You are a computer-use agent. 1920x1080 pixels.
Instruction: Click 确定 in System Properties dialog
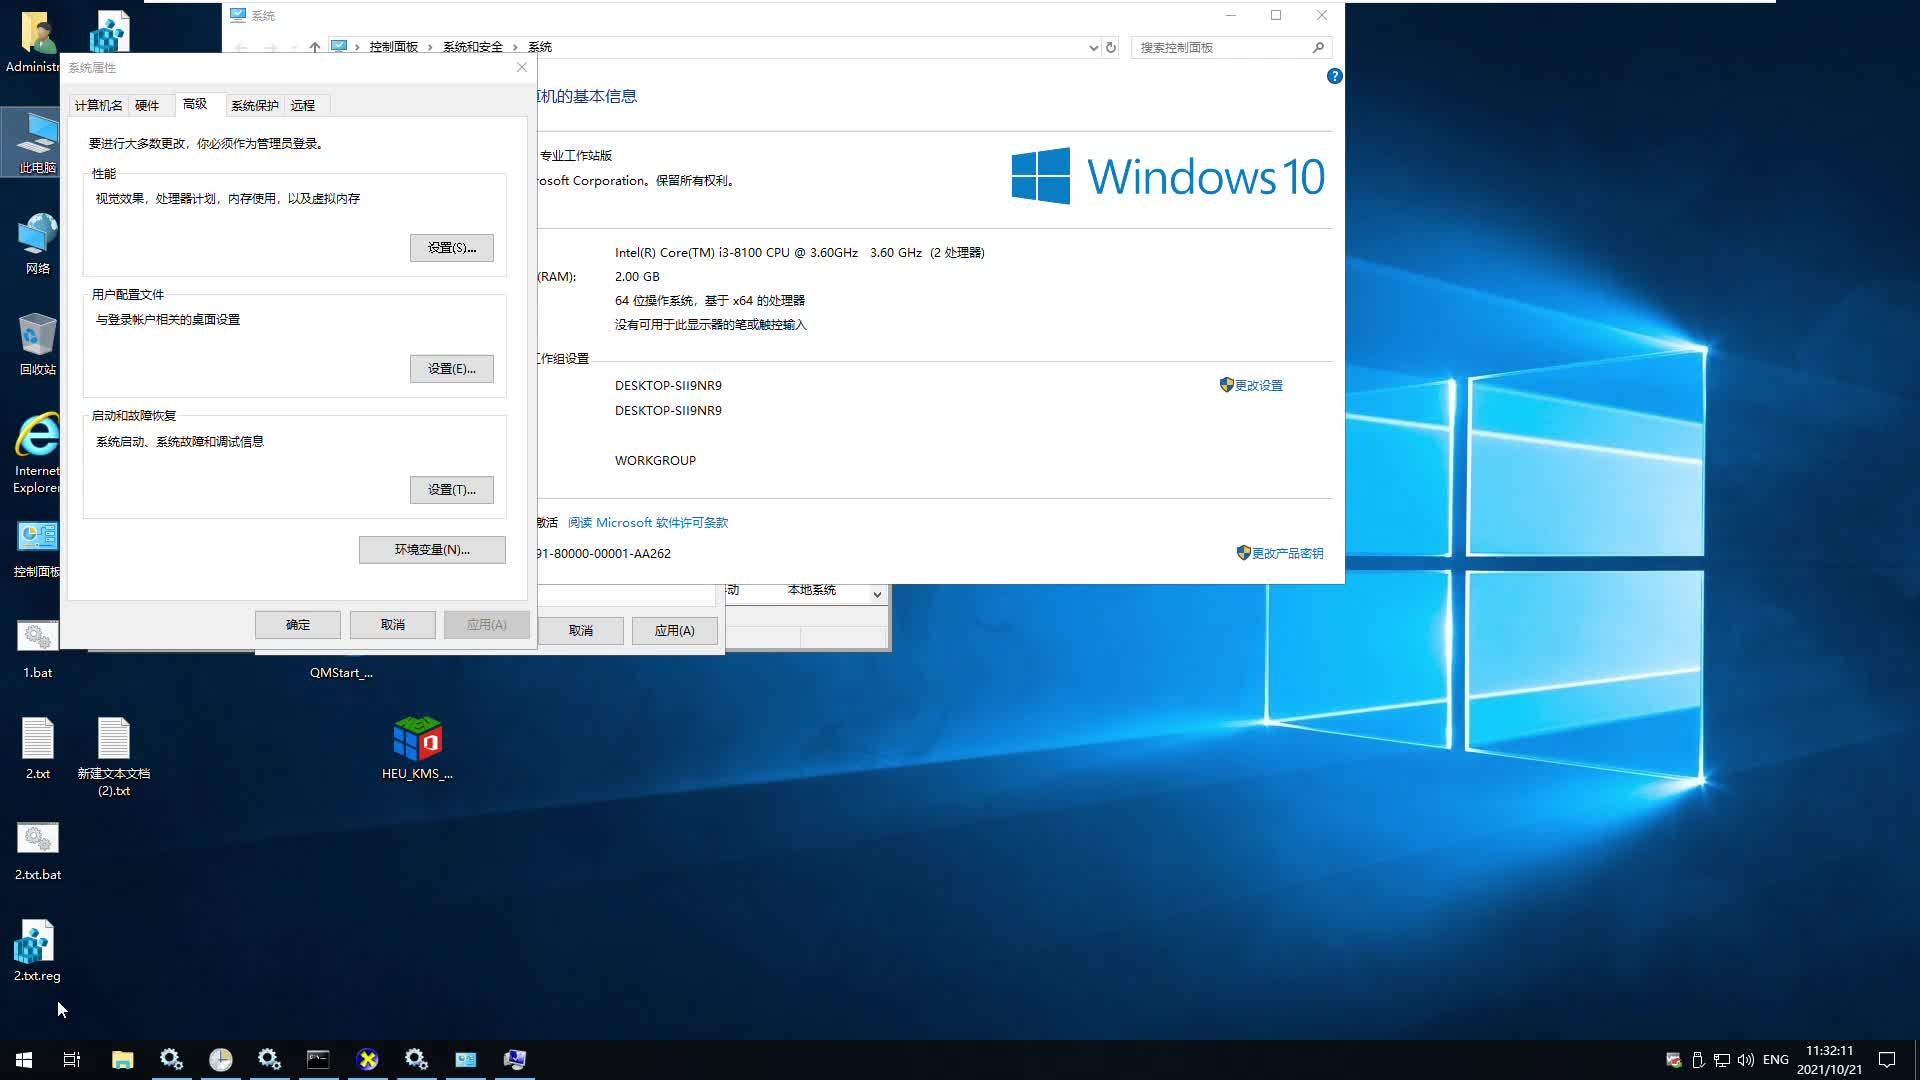[298, 625]
